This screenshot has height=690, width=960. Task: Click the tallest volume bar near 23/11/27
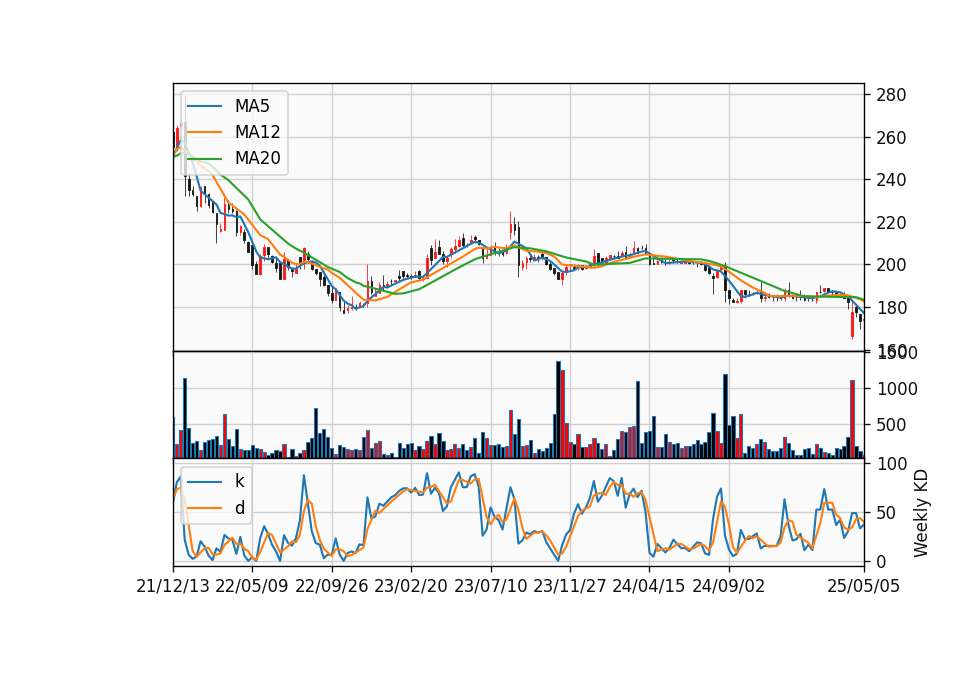pyautogui.click(x=558, y=410)
